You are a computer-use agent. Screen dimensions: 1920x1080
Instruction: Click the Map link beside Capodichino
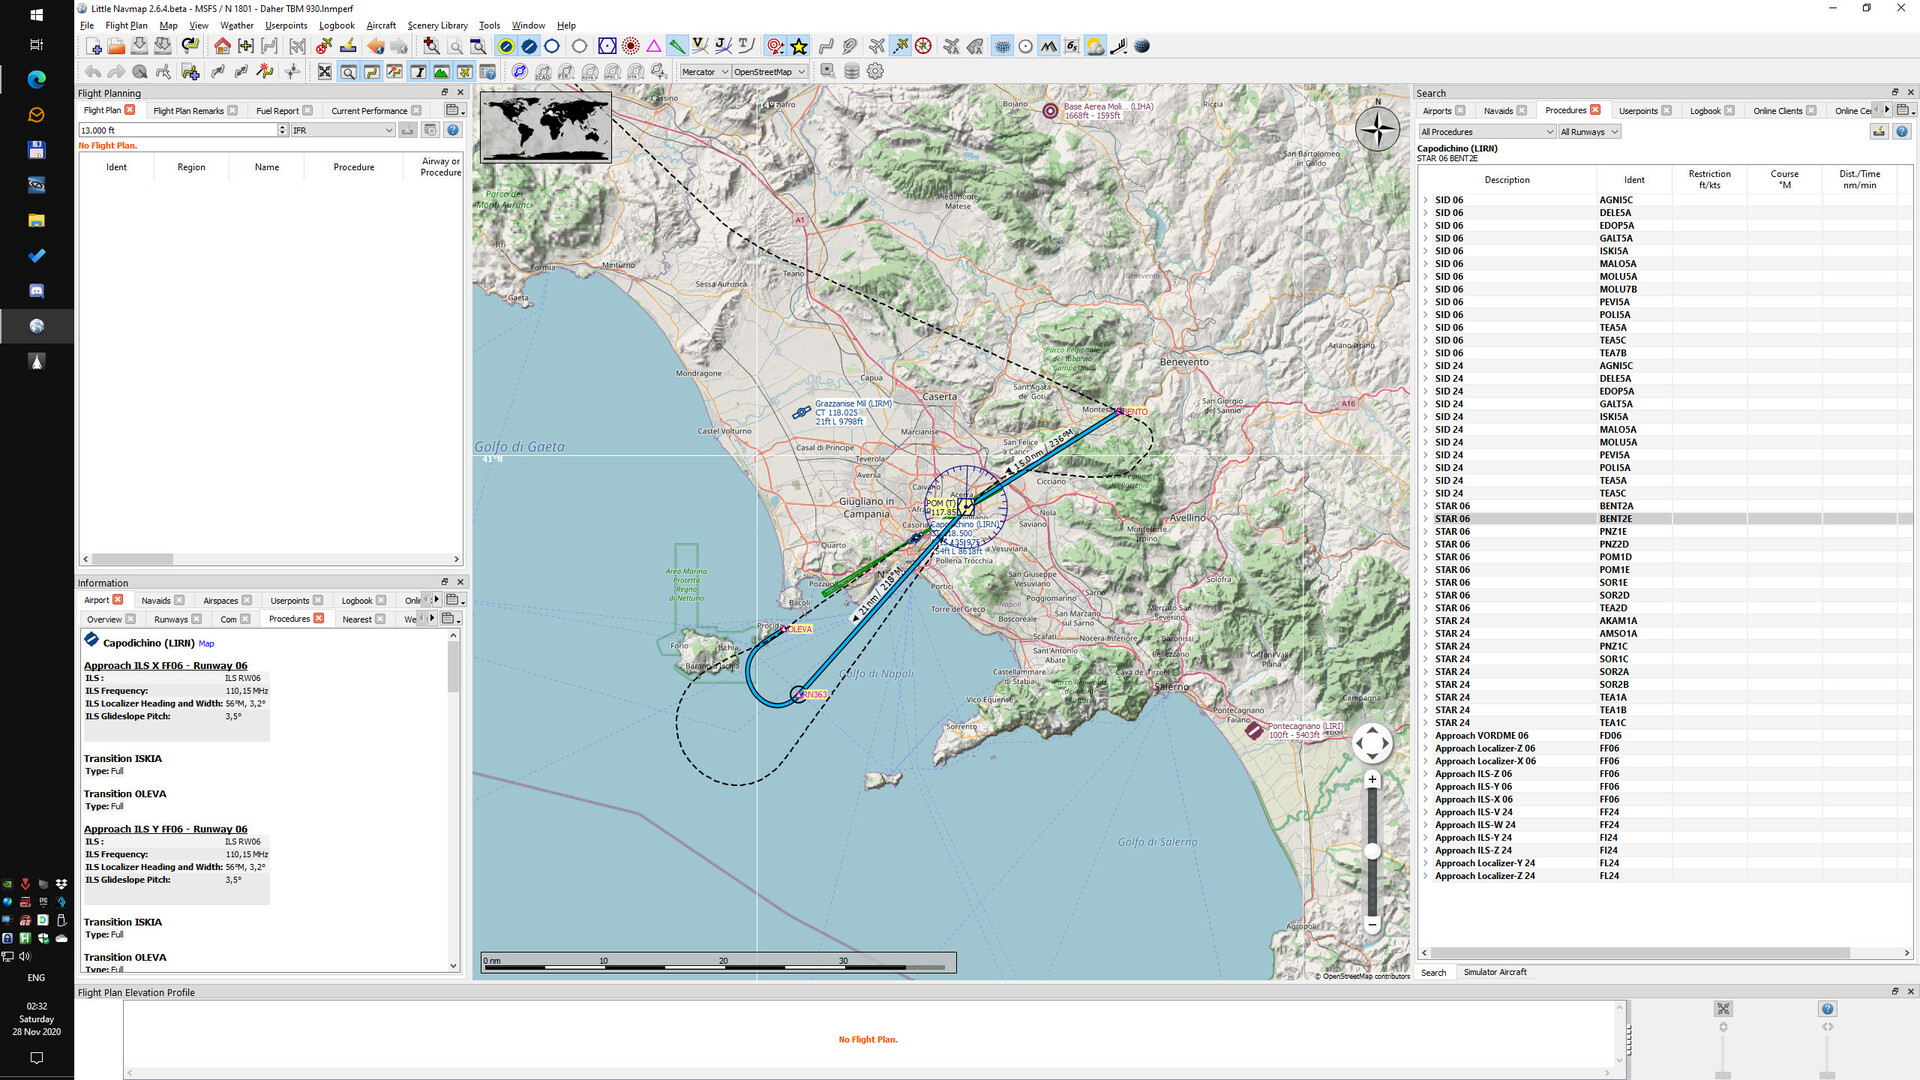tap(206, 644)
